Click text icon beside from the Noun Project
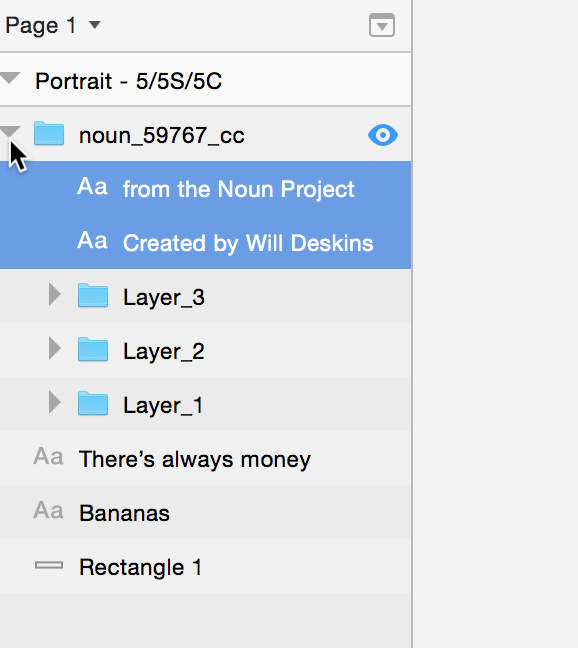Image resolution: width=578 pixels, height=648 pixels. (93, 187)
